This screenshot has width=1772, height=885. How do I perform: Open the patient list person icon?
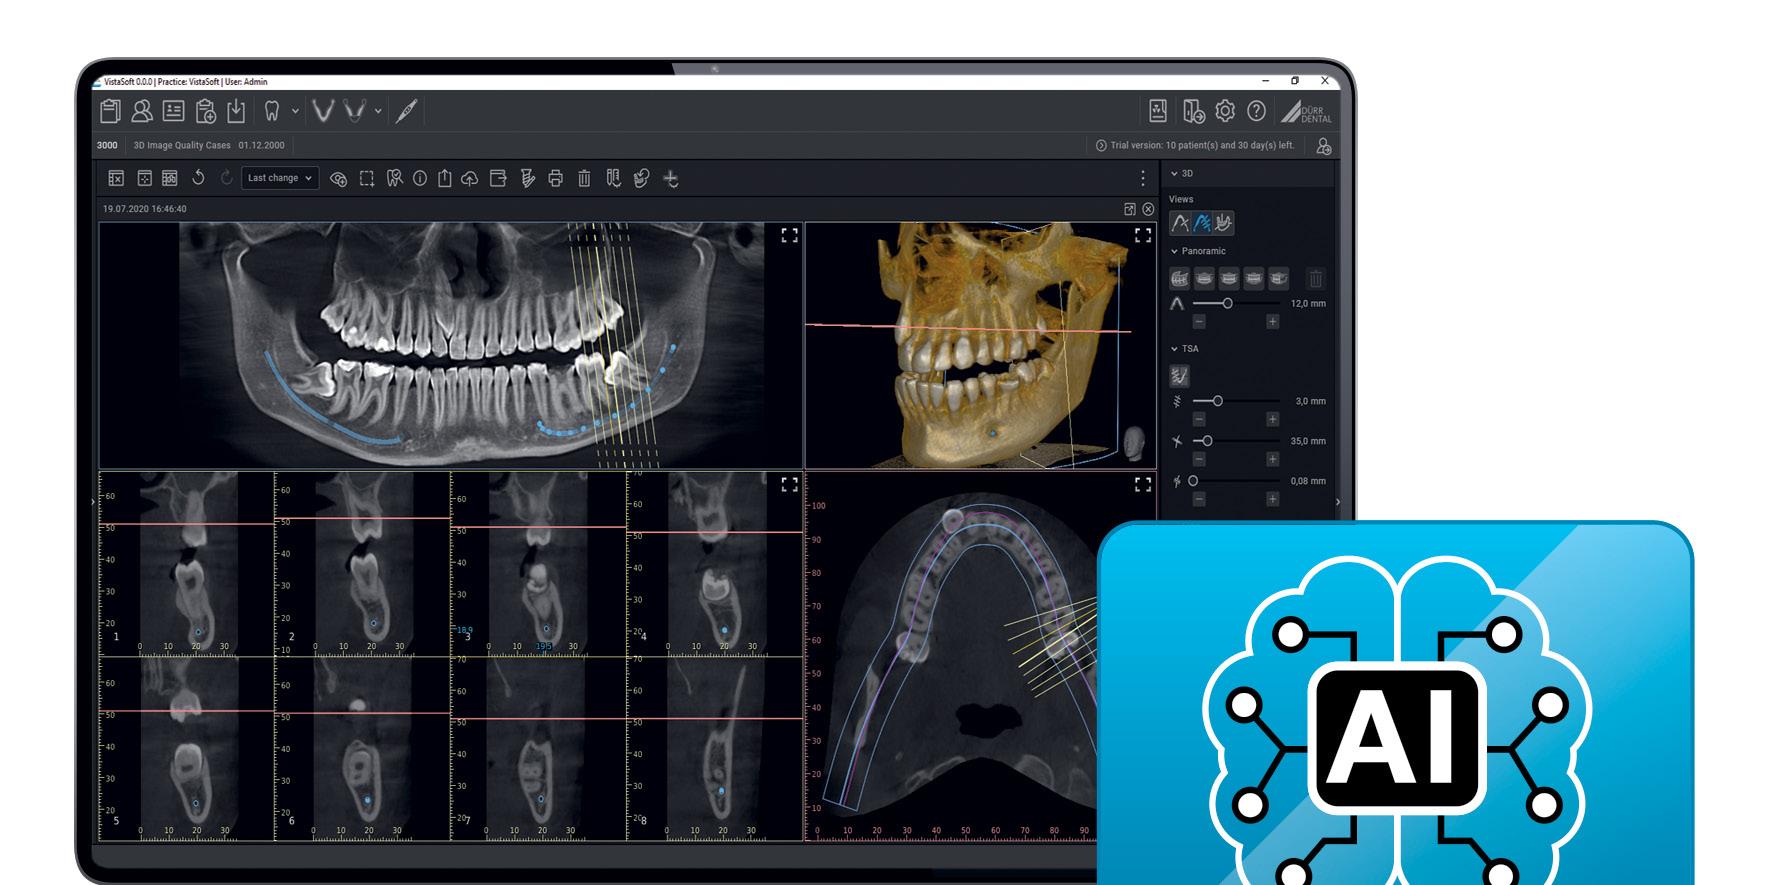pos(142,111)
